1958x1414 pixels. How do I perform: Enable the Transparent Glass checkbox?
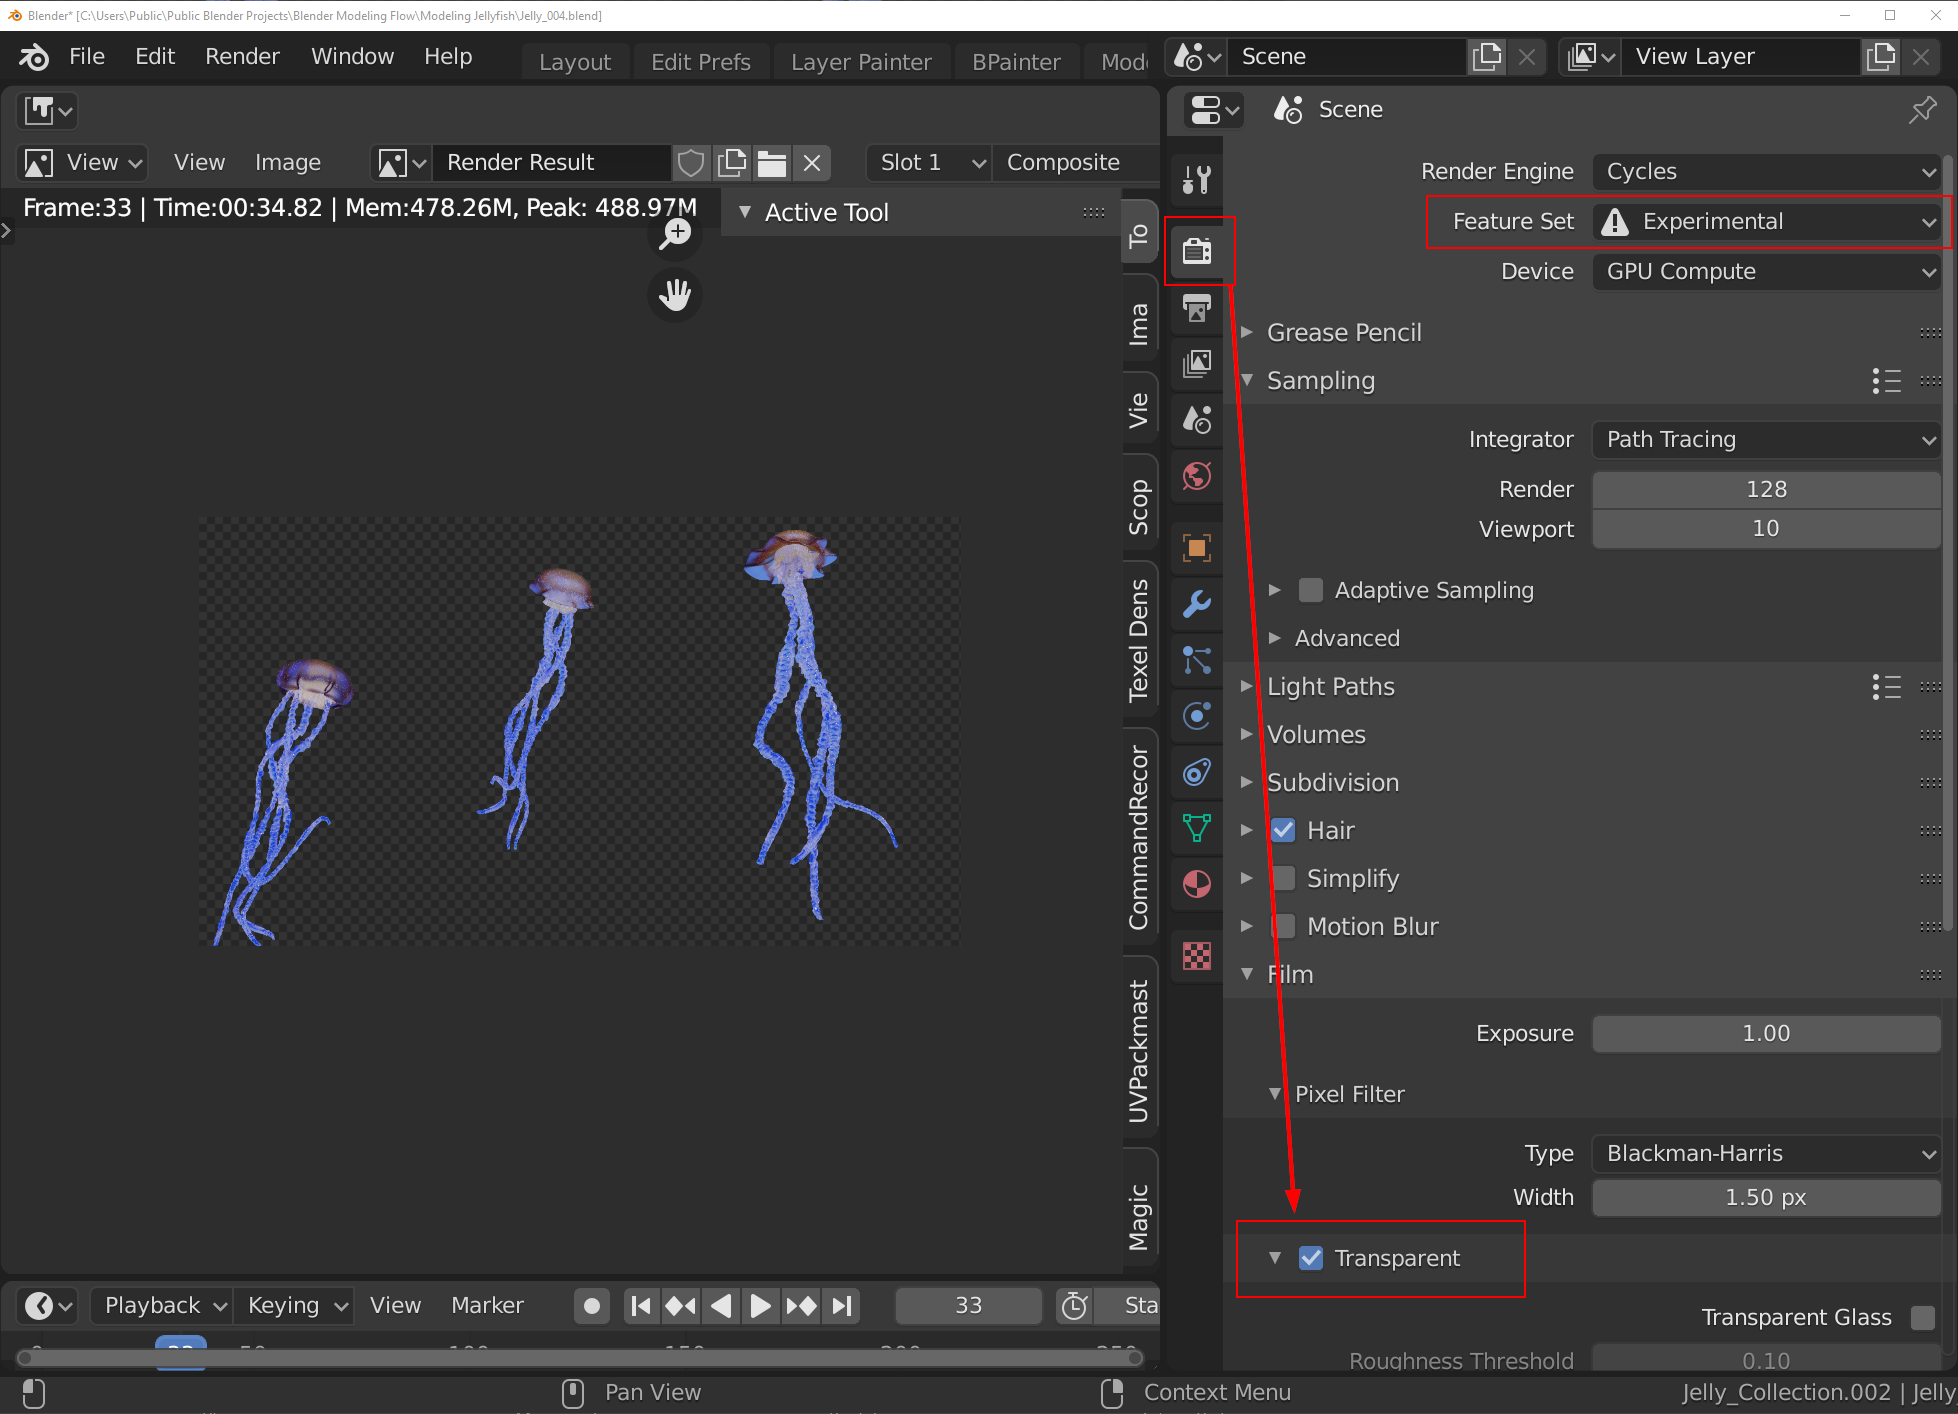coord(1922,1317)
